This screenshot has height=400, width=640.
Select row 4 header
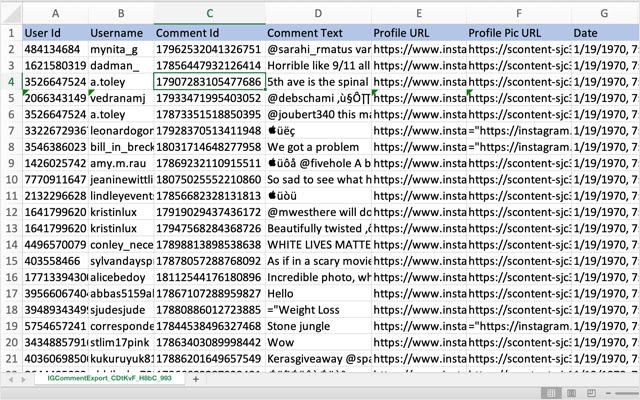11,82
